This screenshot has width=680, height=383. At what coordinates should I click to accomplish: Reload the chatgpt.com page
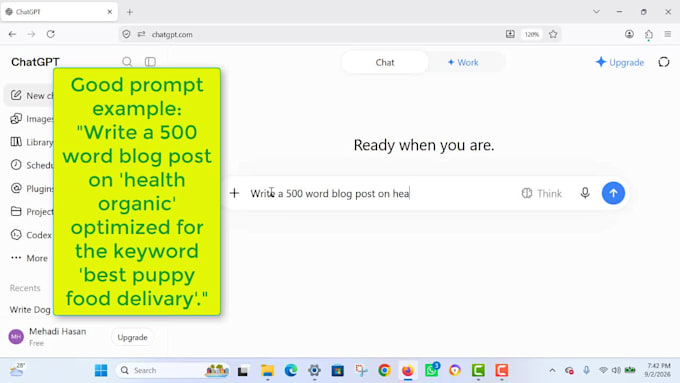[x=51, y=34]
